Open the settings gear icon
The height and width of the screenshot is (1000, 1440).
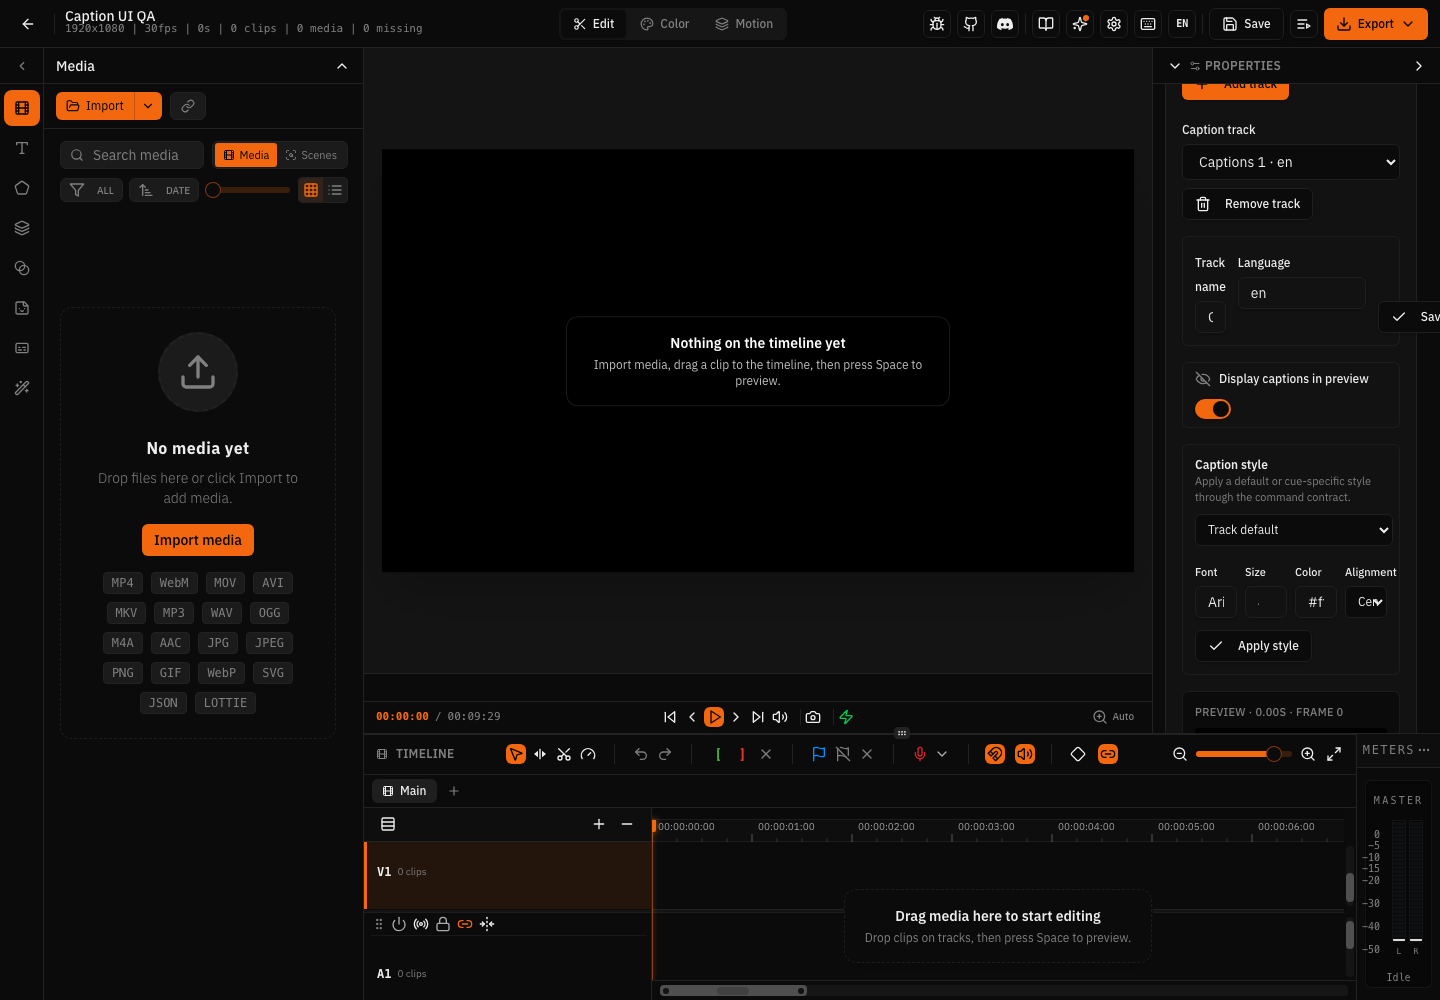[x=1114, y=24]
